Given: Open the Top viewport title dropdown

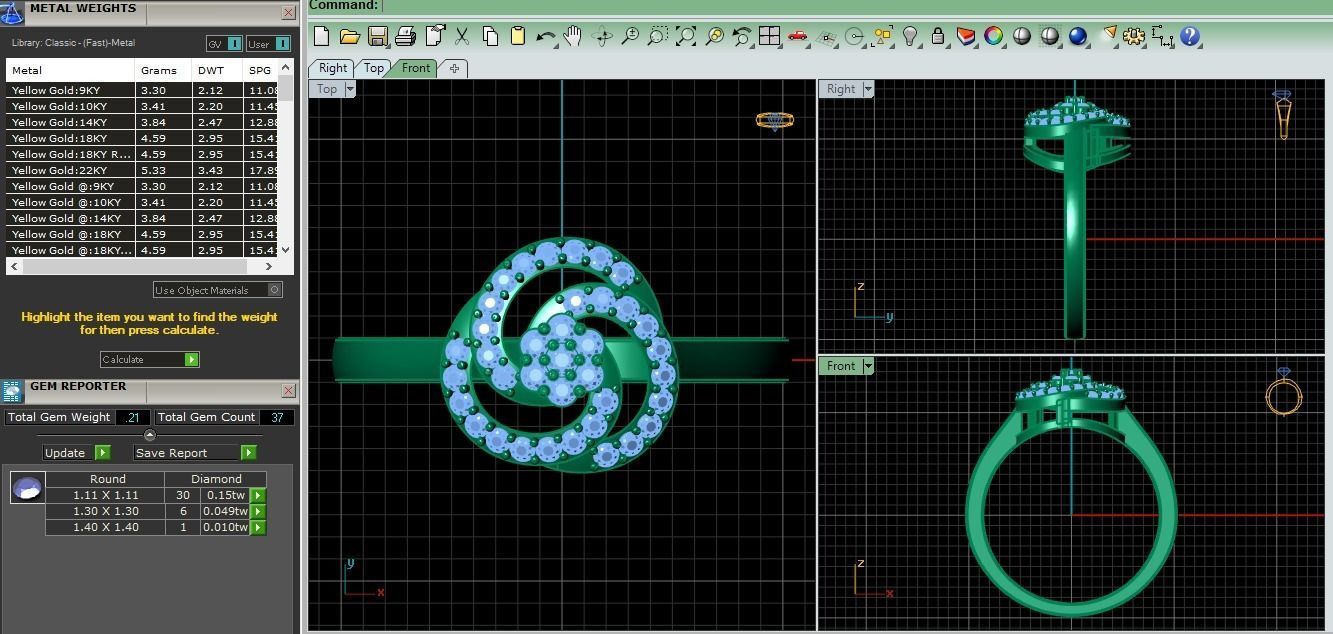Looking at the screenshot, I should (x=350, y=89).
